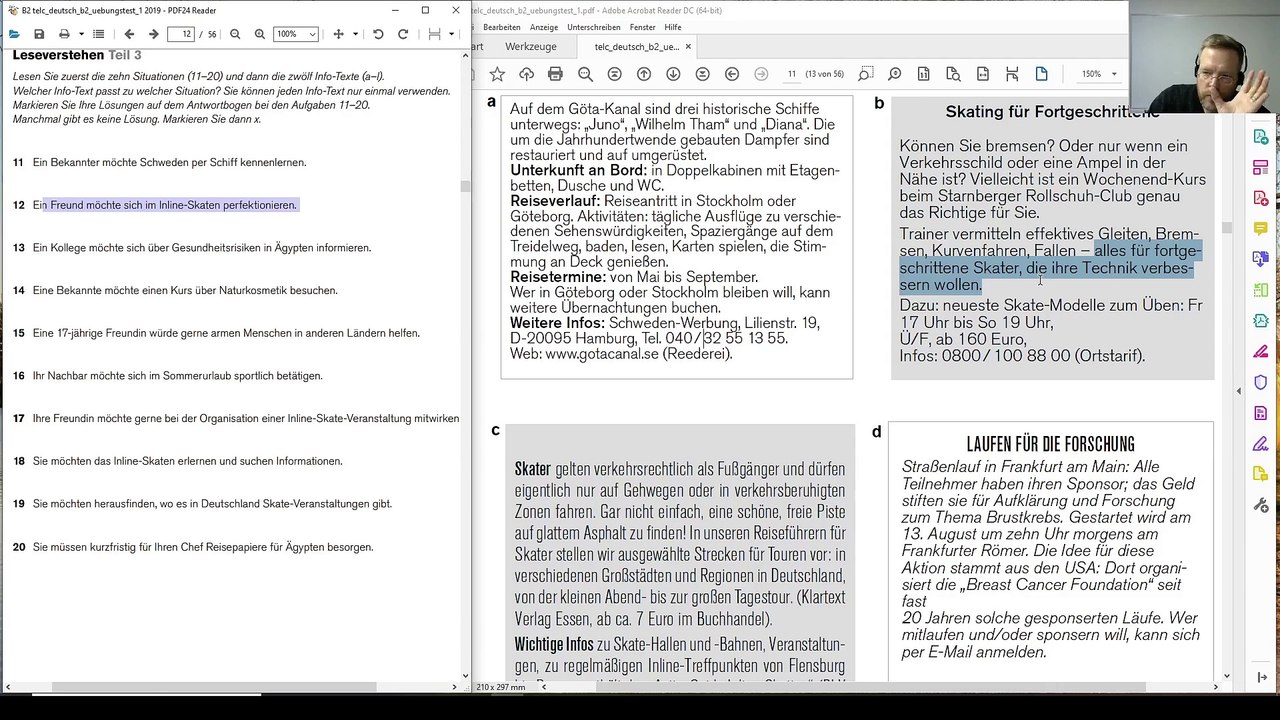Click the 'Skating für Fortgeschrittene' heading
Image resolution: width=1280 pixels, height=720 pixels.
(1052, 112)
